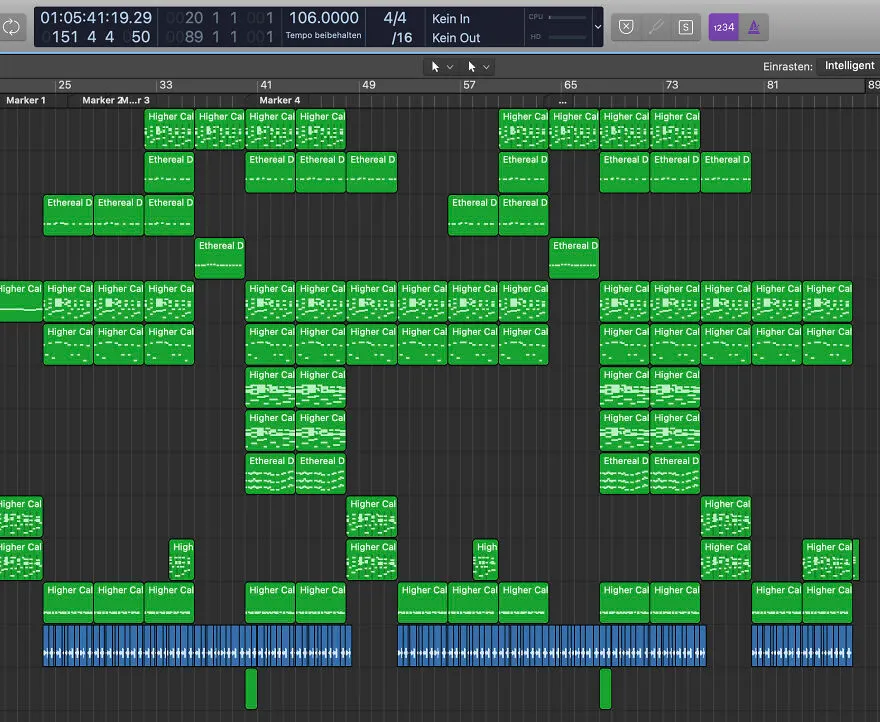This screenshot has width=880, height=722.
Task: Select Marker 4 in the marker track
Action: point(279,100)
